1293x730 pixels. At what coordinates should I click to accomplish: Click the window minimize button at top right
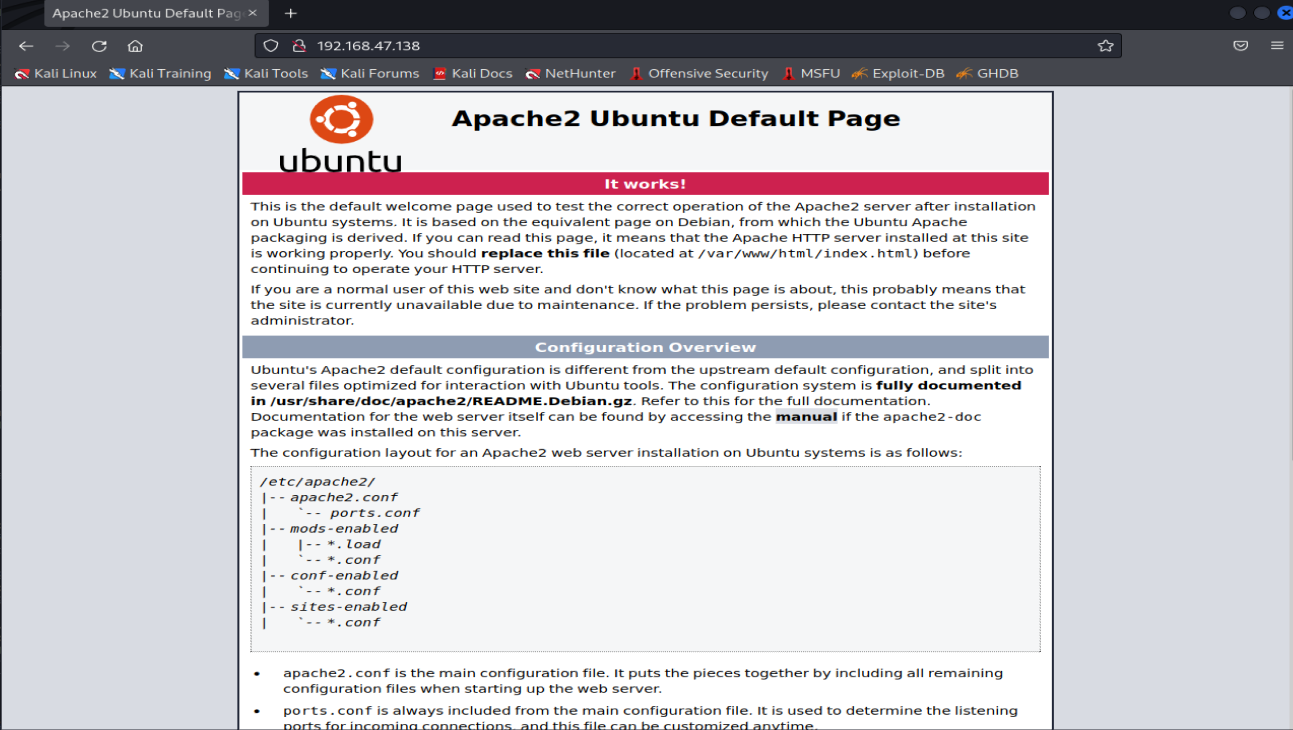(1237, 13)
